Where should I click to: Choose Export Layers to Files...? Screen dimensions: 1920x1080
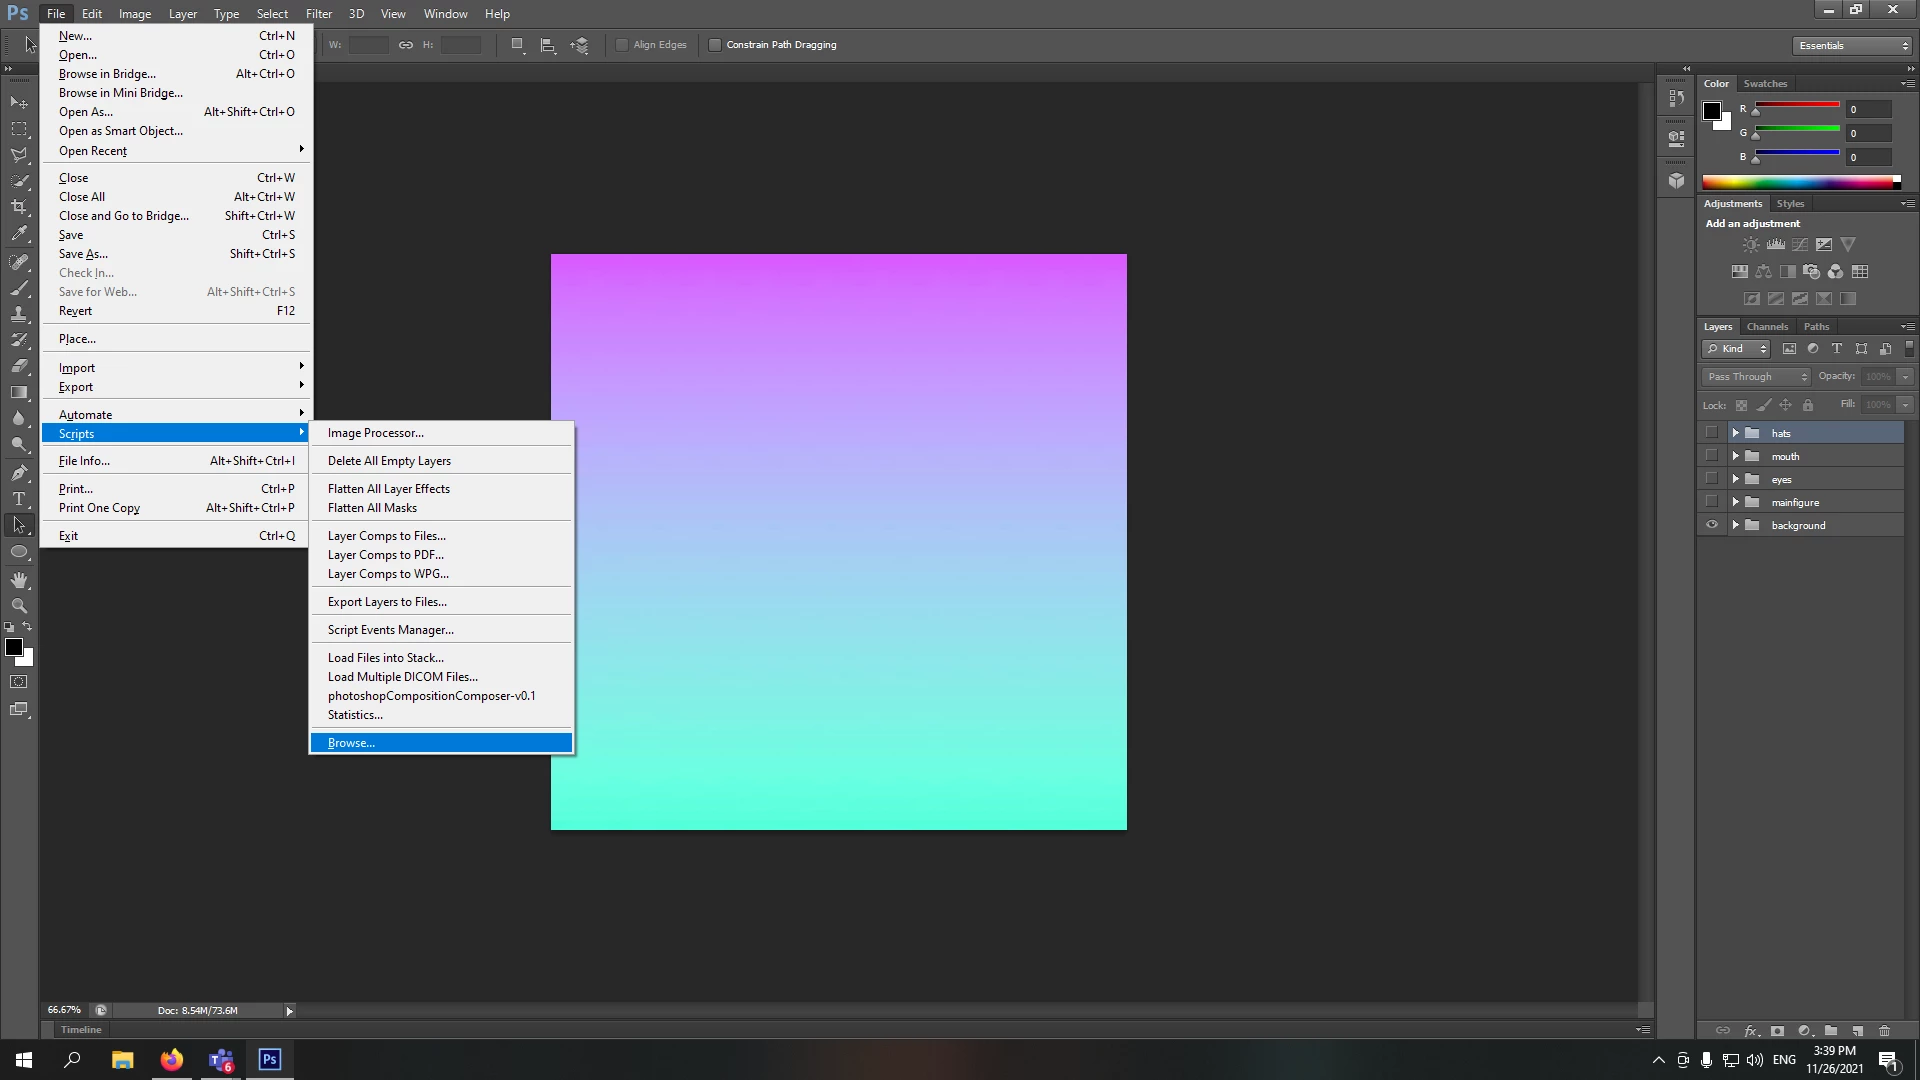[x=387, y=602]
